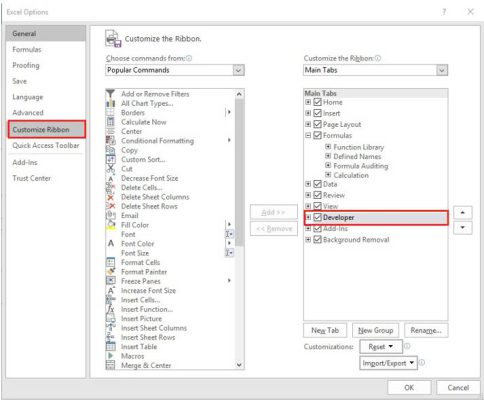
Task: Open the Choose commands from dropdown
Action: click(238, 70)
